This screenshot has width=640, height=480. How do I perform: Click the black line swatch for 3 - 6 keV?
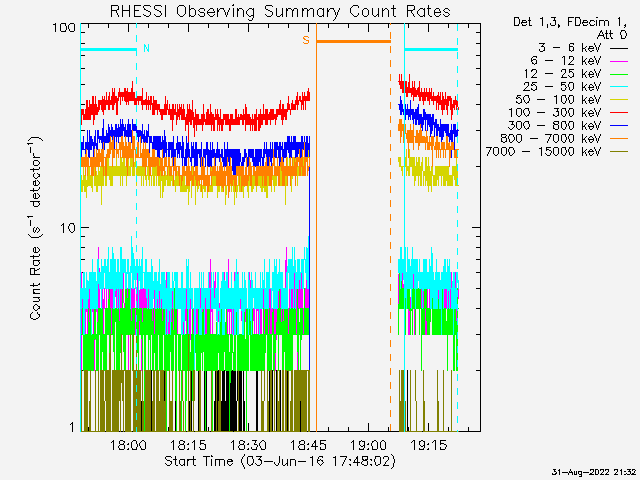[619, 49]
